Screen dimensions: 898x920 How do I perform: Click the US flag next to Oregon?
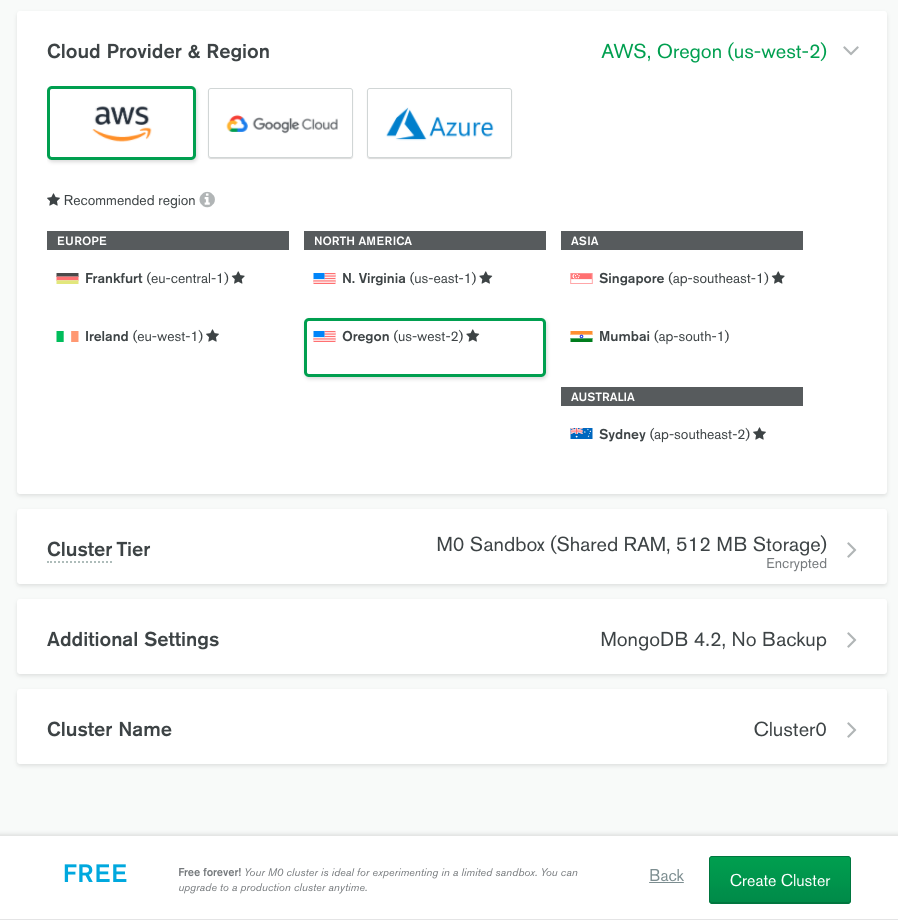[324, 337]
